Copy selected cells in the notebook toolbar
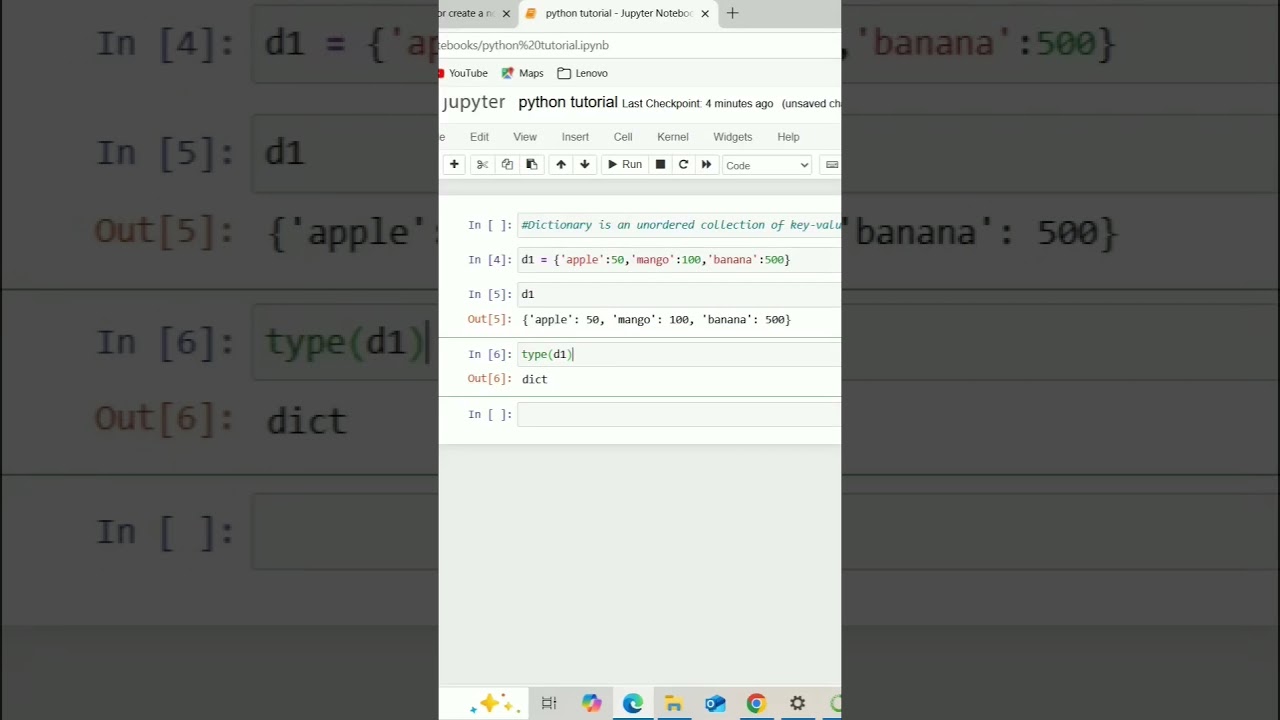Image resolution: width=1280 pixels, height=720 pixels. click(x=507, y=165)
